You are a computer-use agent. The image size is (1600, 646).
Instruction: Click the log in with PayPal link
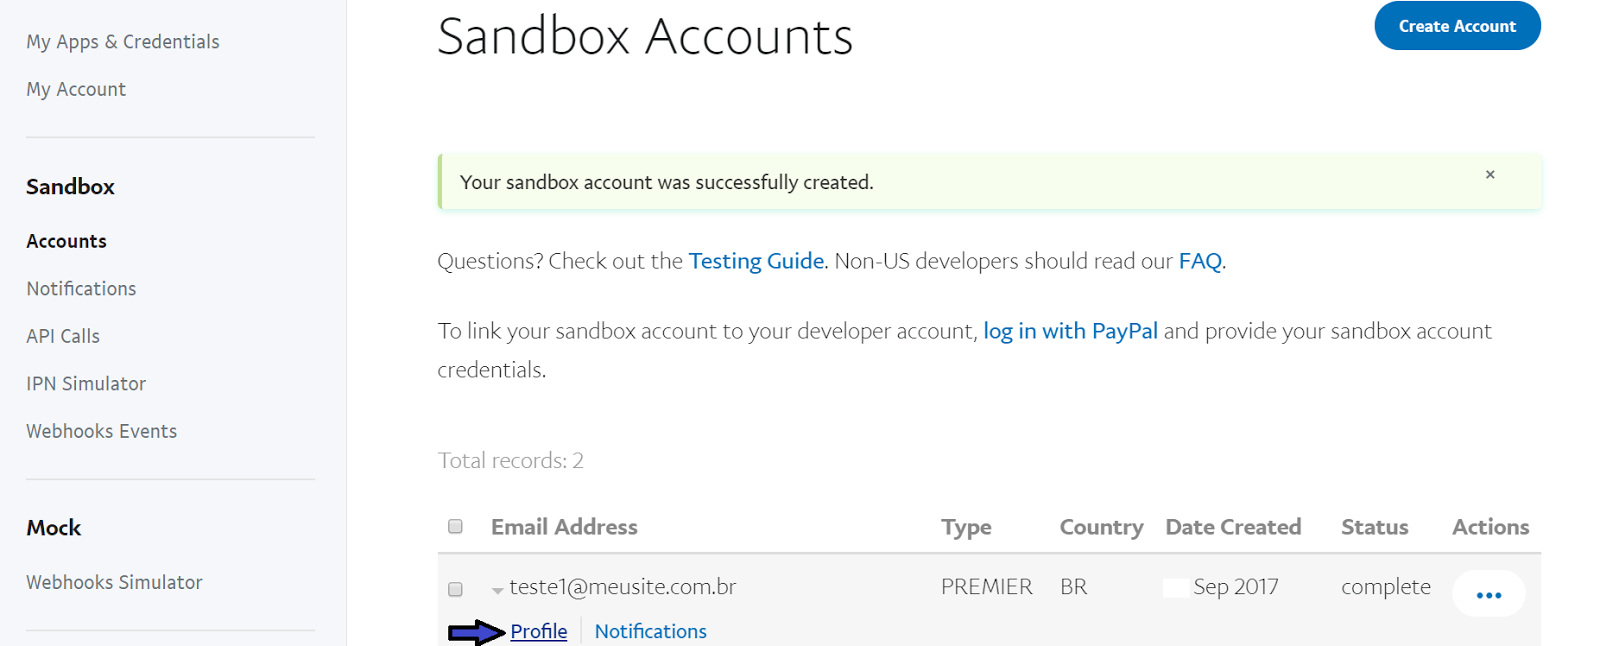(1070, 331)
